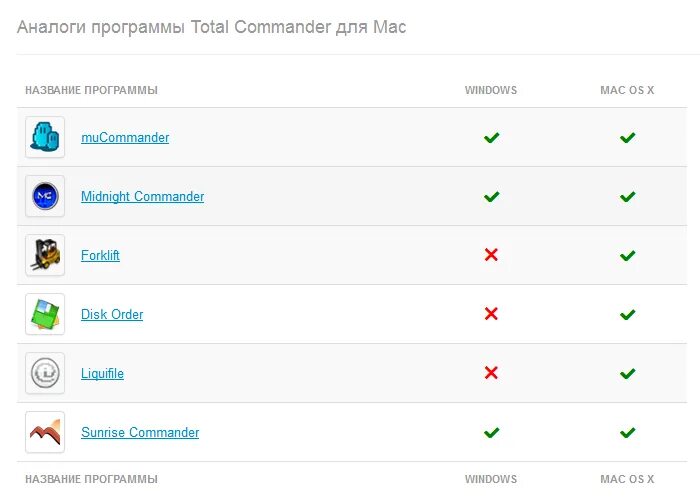700x500 pixels.
Task: Click the Disk Order green floppy icon
Action: point(45,314)
